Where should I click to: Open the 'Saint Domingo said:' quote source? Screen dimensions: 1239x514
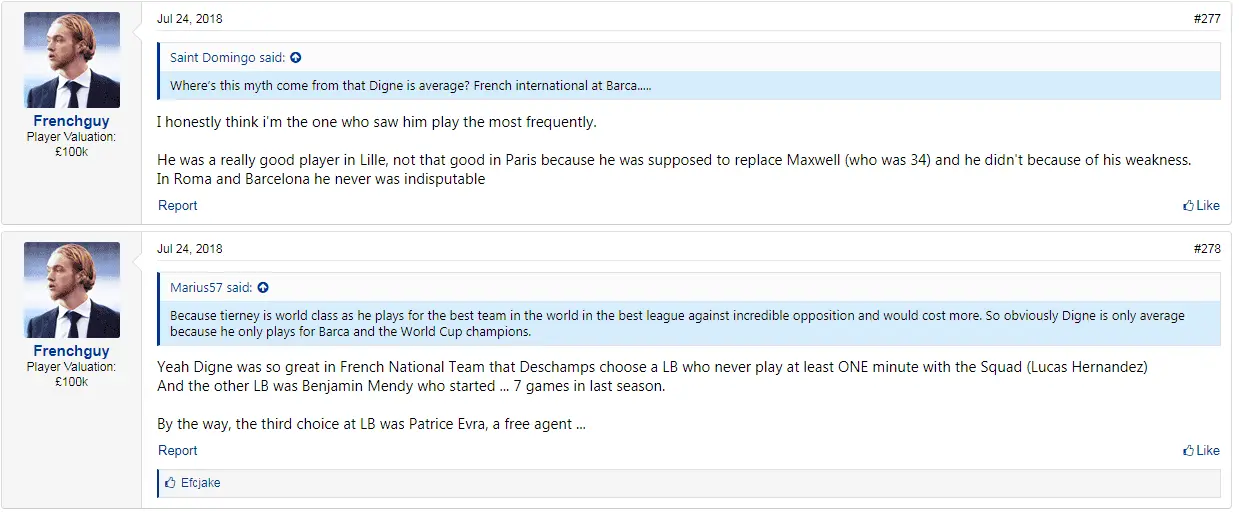pos(228,58)
